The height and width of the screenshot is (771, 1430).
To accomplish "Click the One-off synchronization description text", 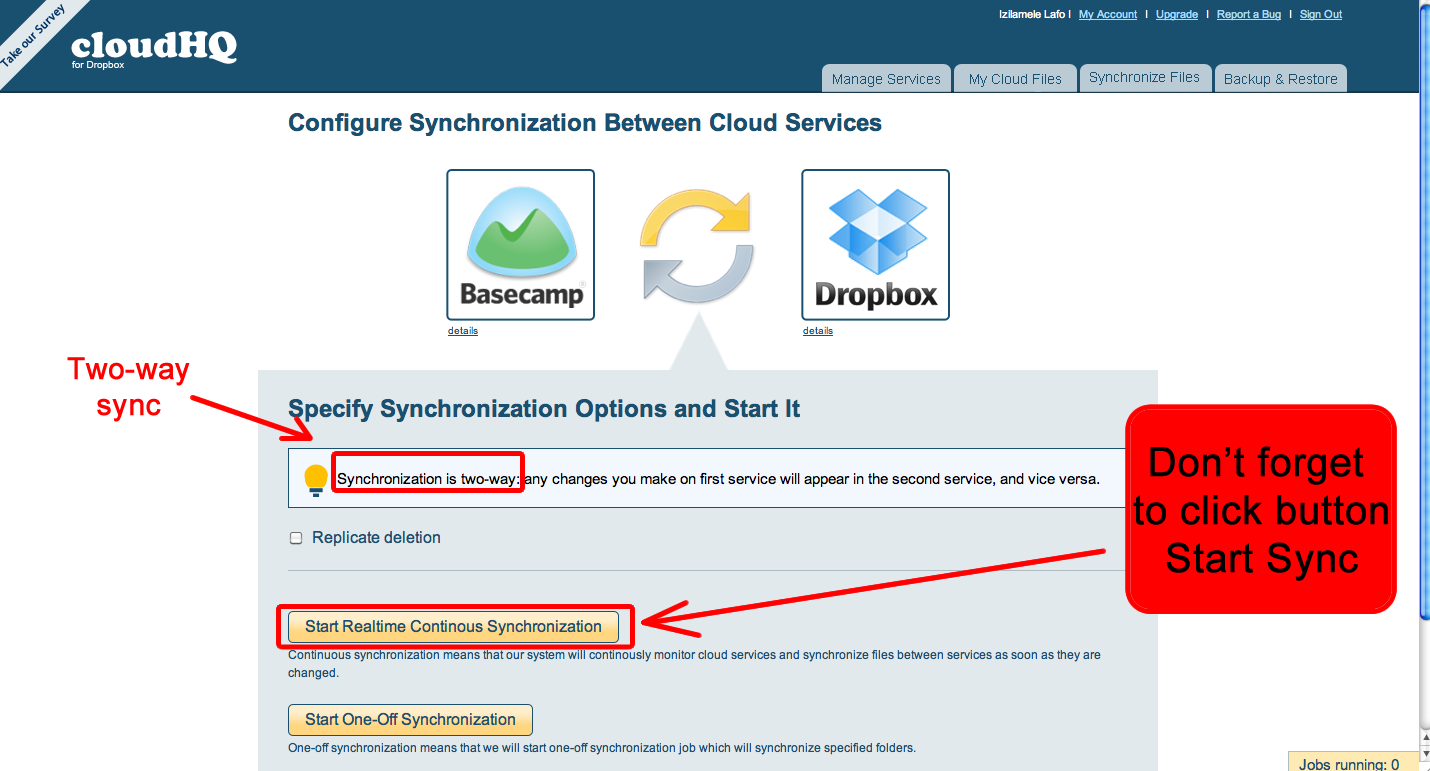I will click(602, 748).
